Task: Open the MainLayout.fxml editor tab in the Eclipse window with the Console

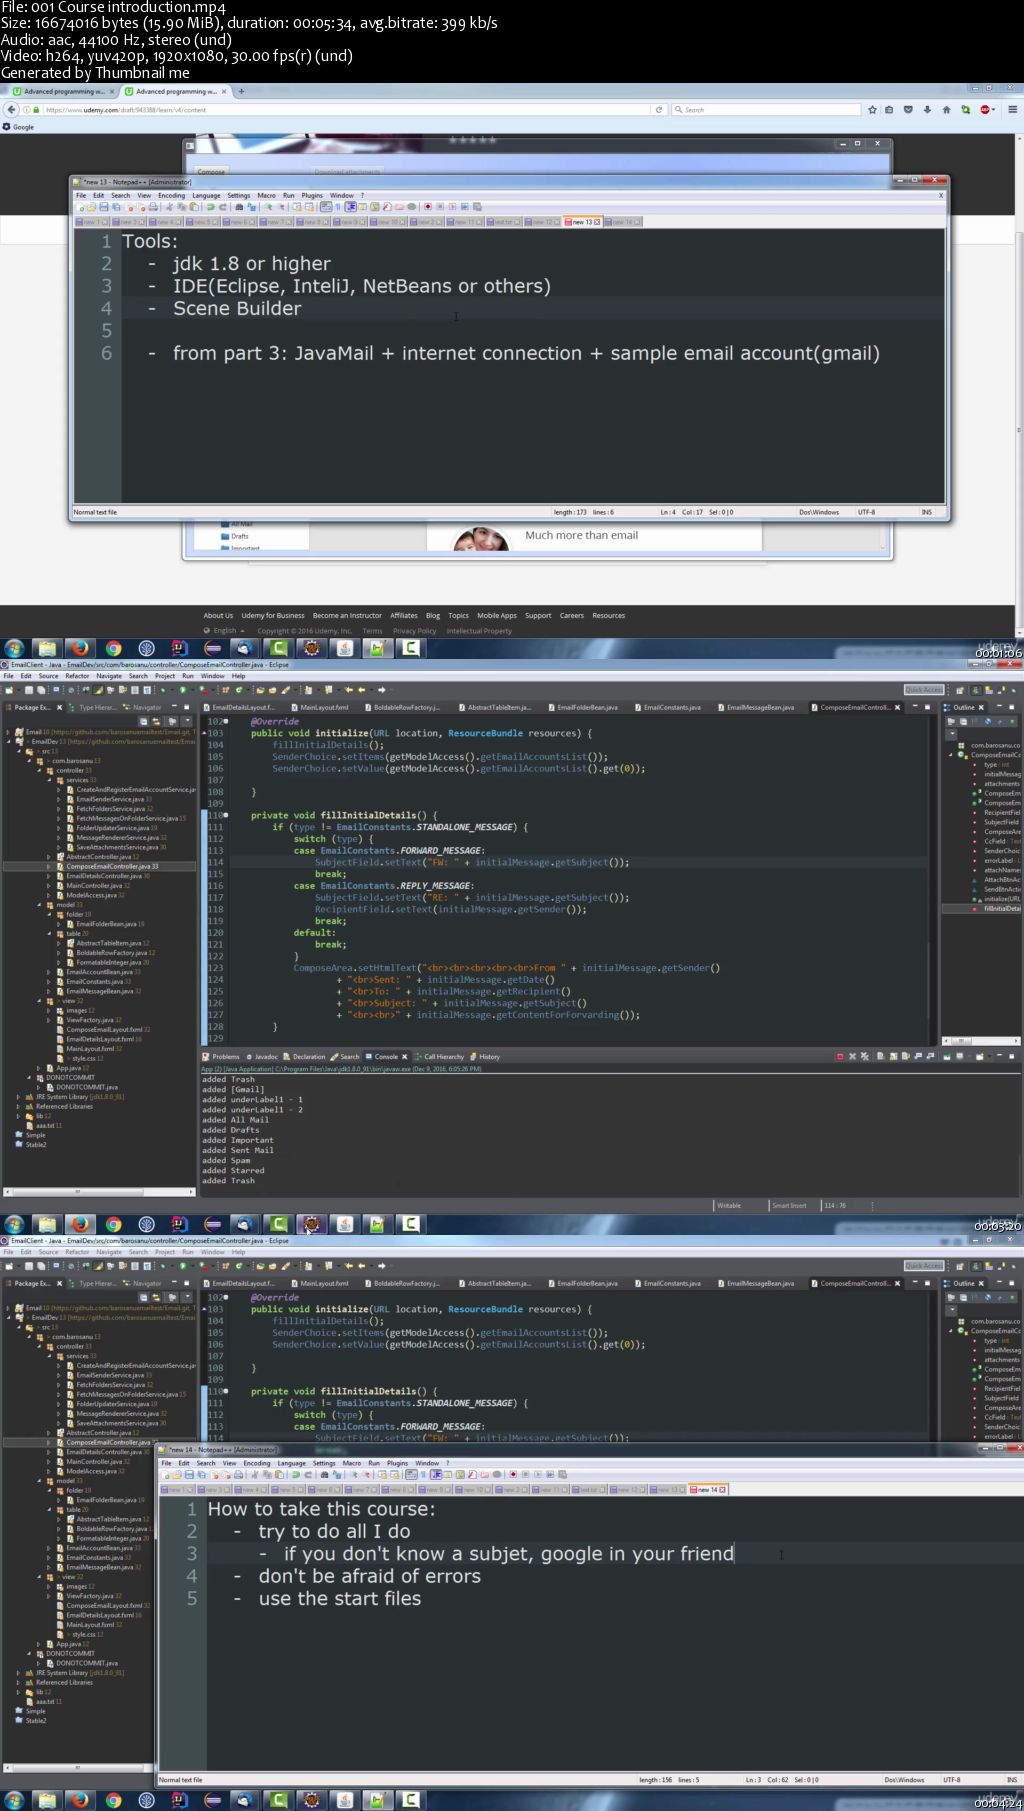Action: coord(319,707)
